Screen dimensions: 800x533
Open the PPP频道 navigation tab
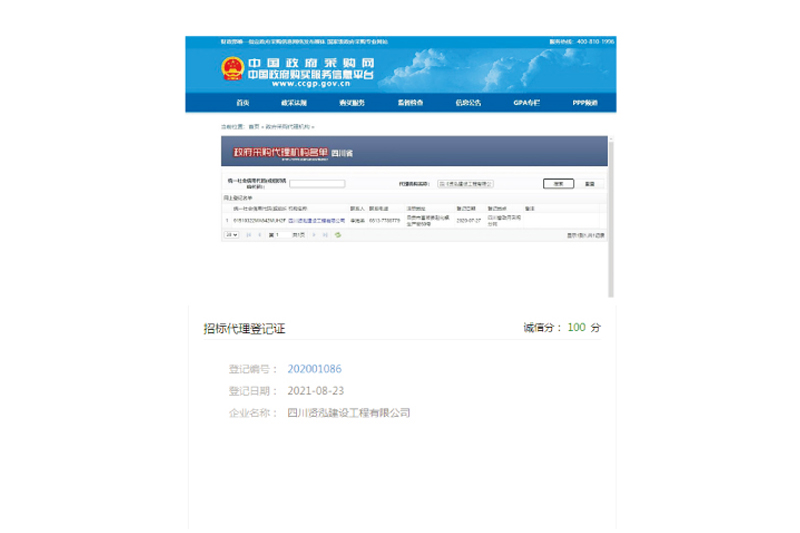tap(585, 103)
